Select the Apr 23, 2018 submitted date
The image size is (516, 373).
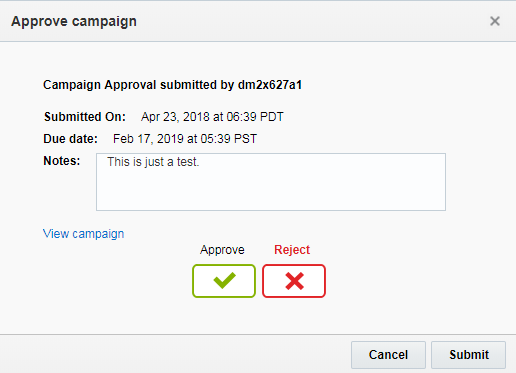click(x=175, y=117)
